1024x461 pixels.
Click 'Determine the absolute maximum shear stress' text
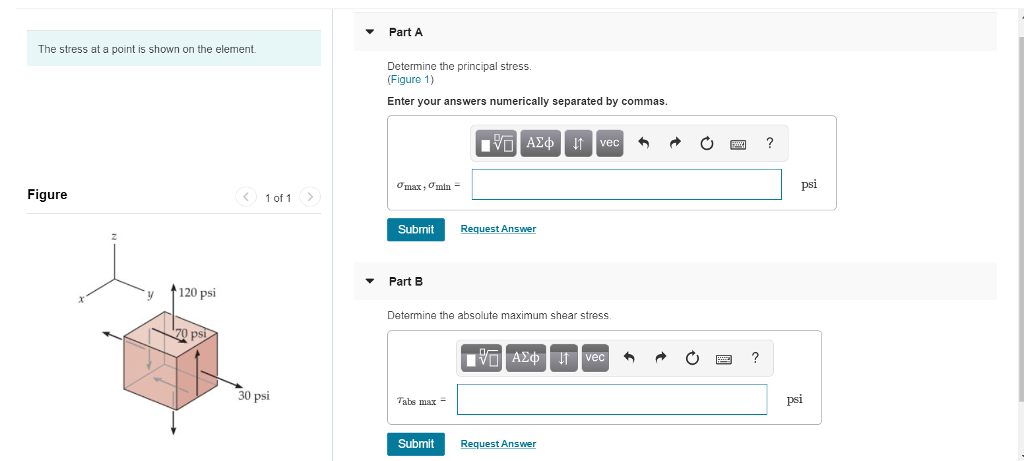pyautogui.click(x=499, y=315)
